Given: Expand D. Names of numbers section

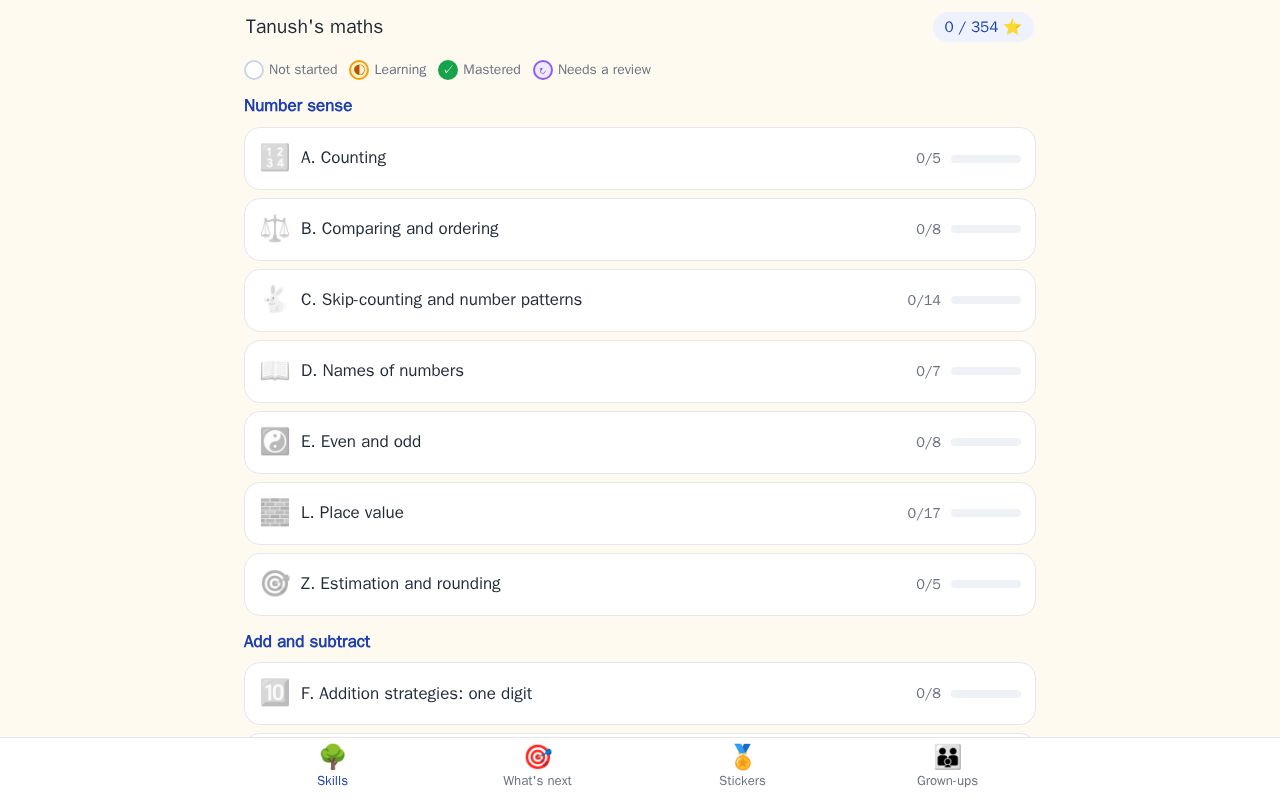Looking at the screenshot, I should coord(640,371).
